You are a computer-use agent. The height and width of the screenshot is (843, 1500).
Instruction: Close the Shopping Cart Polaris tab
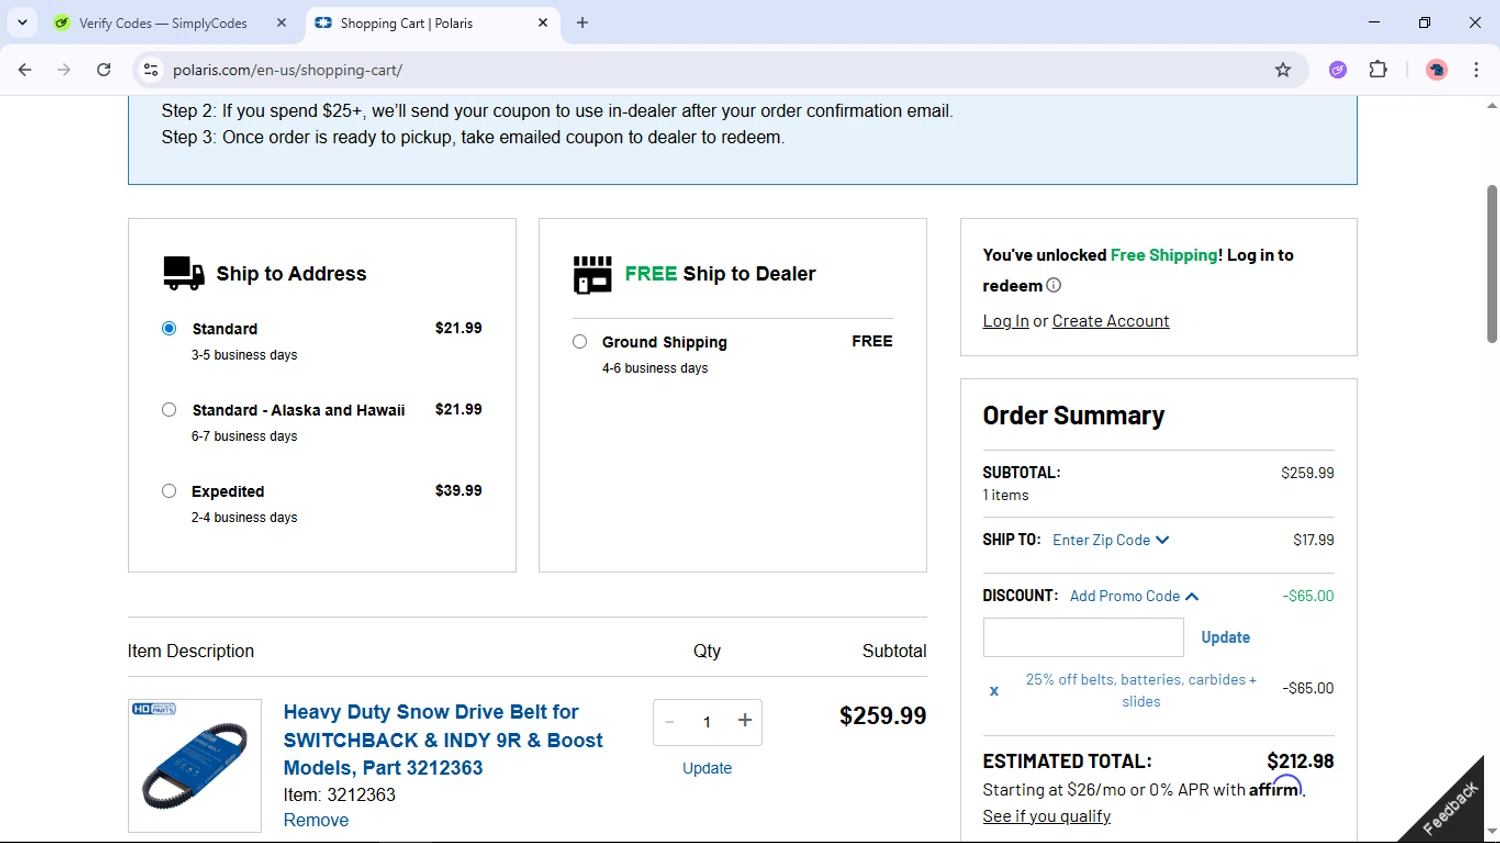[543, 22]
